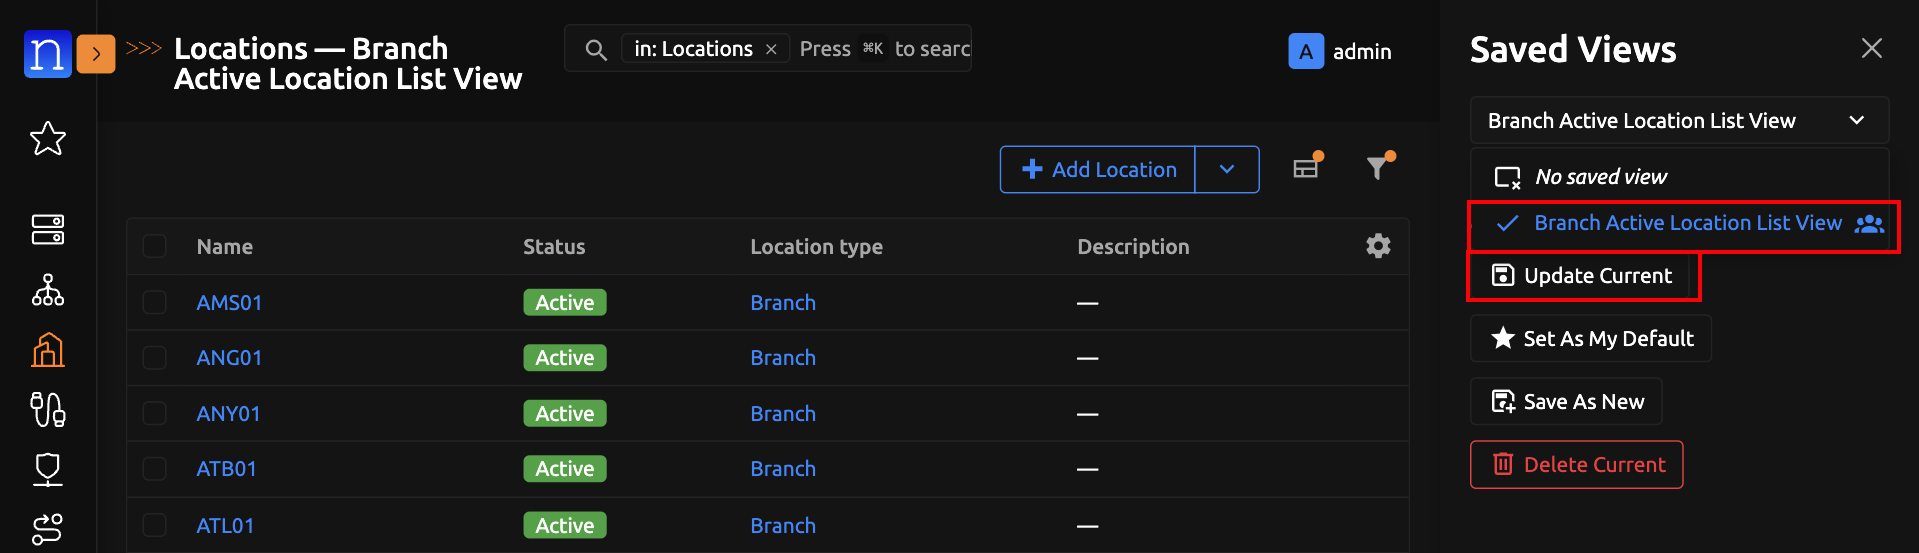Open the organization hierarchy icon in sidebar
This screenshot has width=1919, height=553.
[x=47, y=290]
